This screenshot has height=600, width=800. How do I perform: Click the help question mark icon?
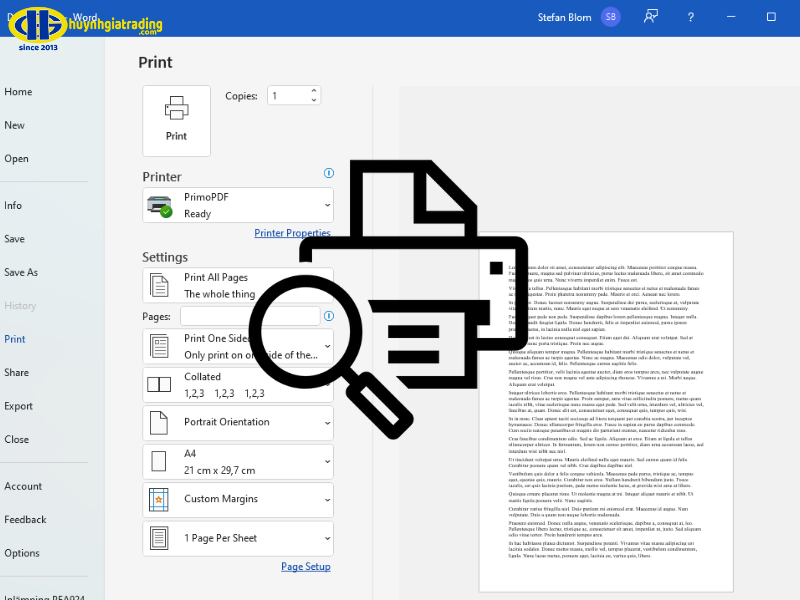coord(691,17)
